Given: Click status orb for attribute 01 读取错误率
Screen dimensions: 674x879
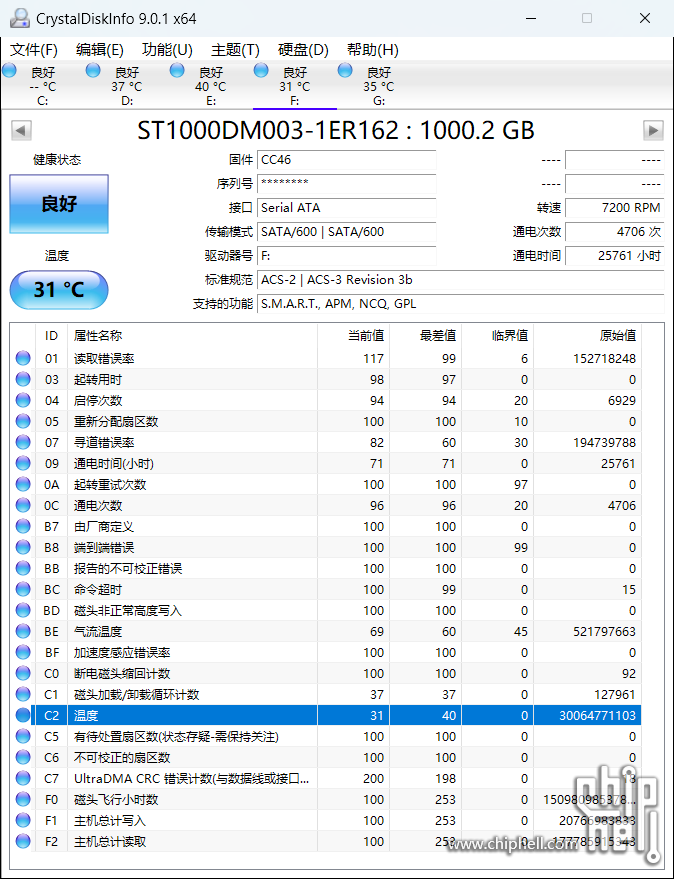Looking at the screenshot, I should coord(23,358).
